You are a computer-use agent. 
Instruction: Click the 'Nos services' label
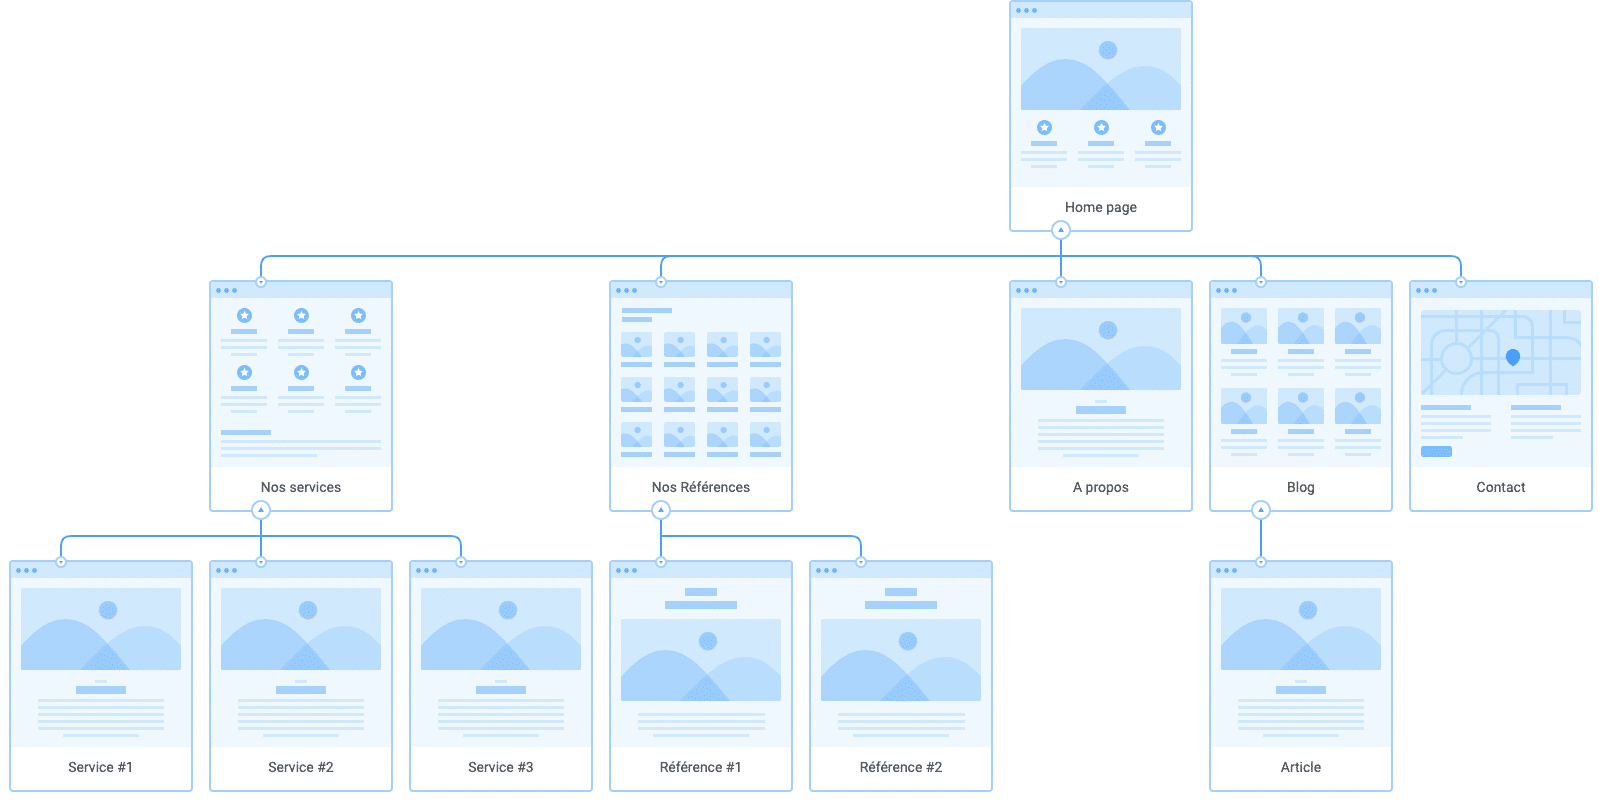301,487
